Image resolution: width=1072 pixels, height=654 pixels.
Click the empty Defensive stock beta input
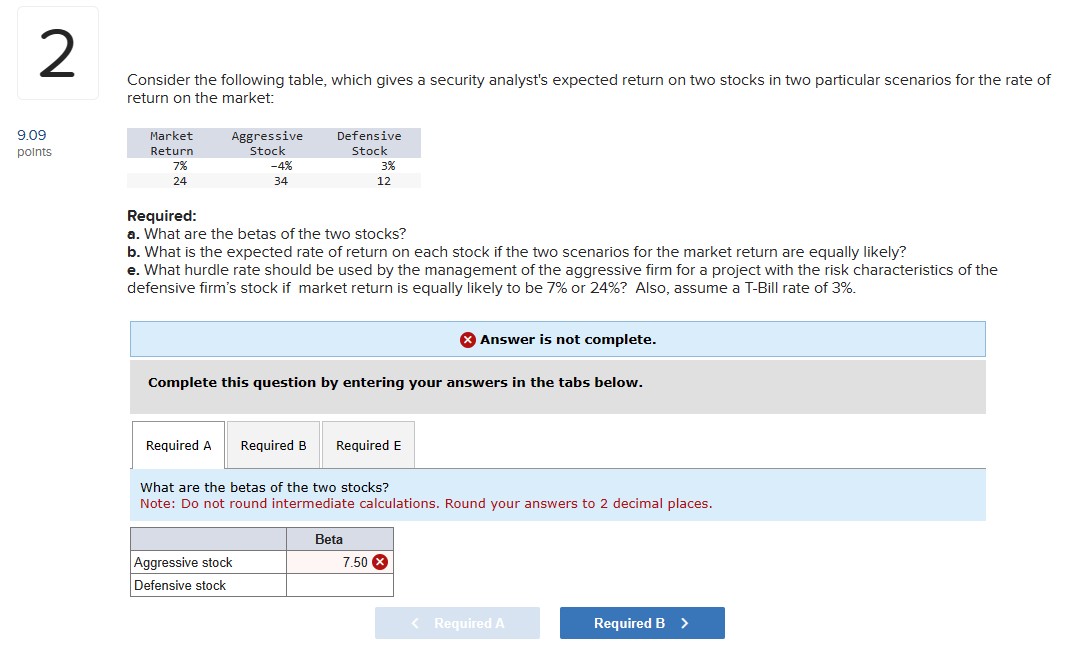(340, 584)
